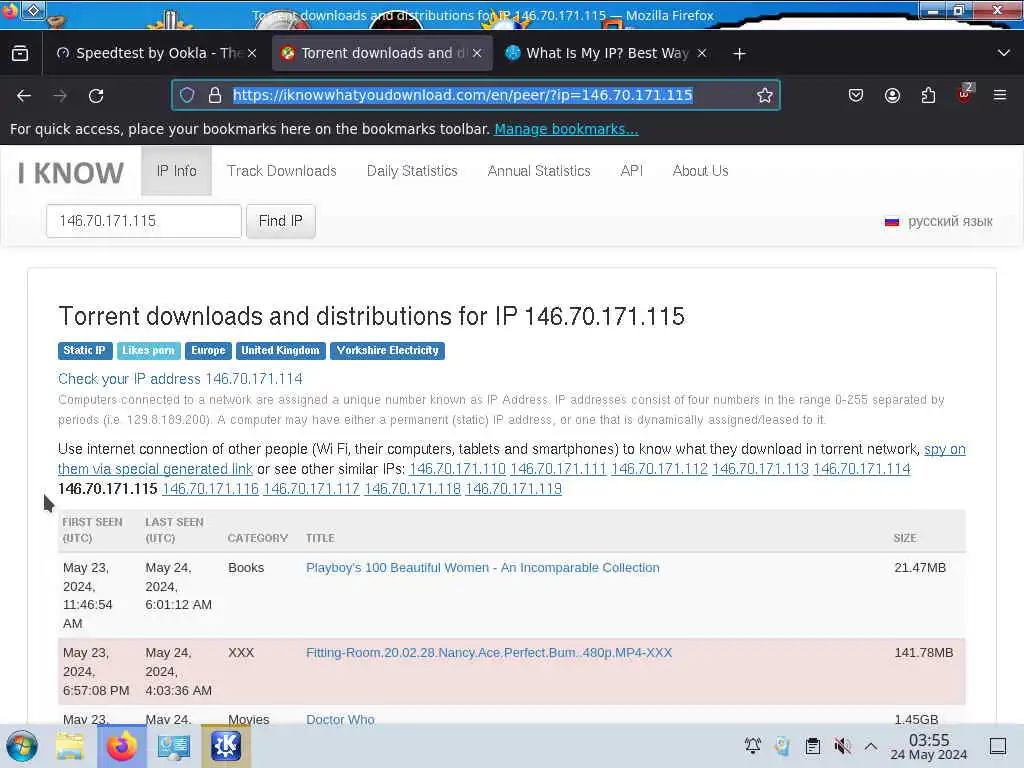Click the I KNOW site logo
The image size is (1024, 768).
[x=71, y=173]
